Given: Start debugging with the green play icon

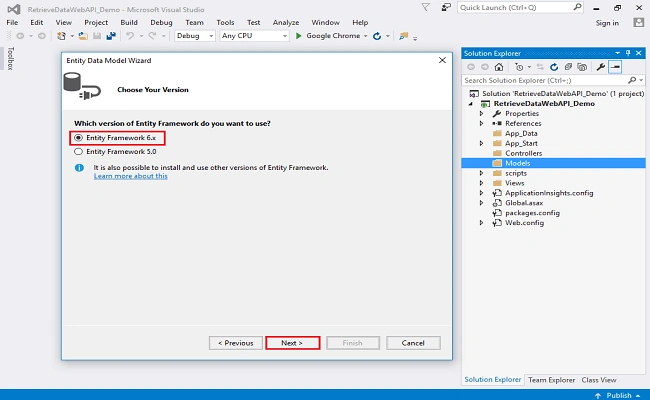Looking at the screenshot, I should (298, 36).
